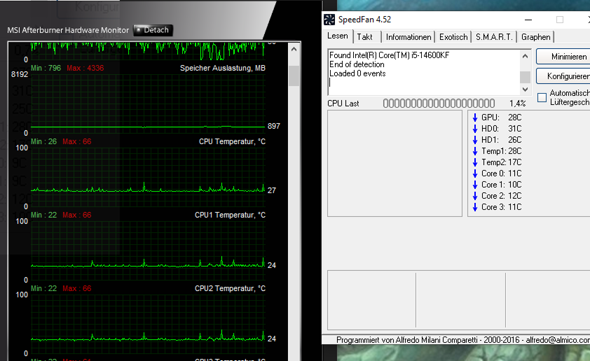Image resolution: width=590 pixels, height=361 pixels.
Task: Click the log box scroll-down arrow
Action: click(525, 90)
